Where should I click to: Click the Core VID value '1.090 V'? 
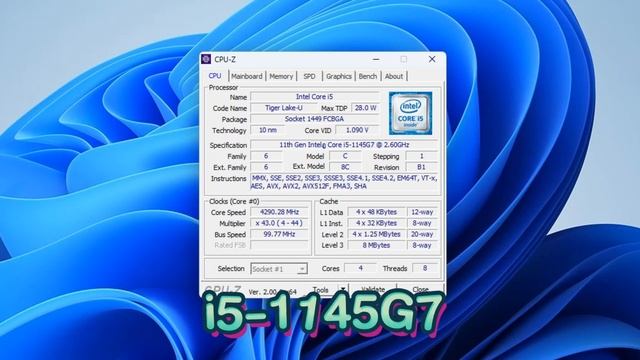(357, 130)
